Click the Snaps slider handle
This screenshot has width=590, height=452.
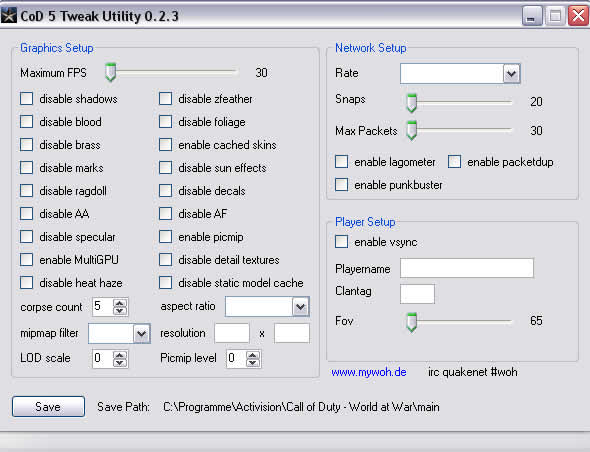pos(412,103)
